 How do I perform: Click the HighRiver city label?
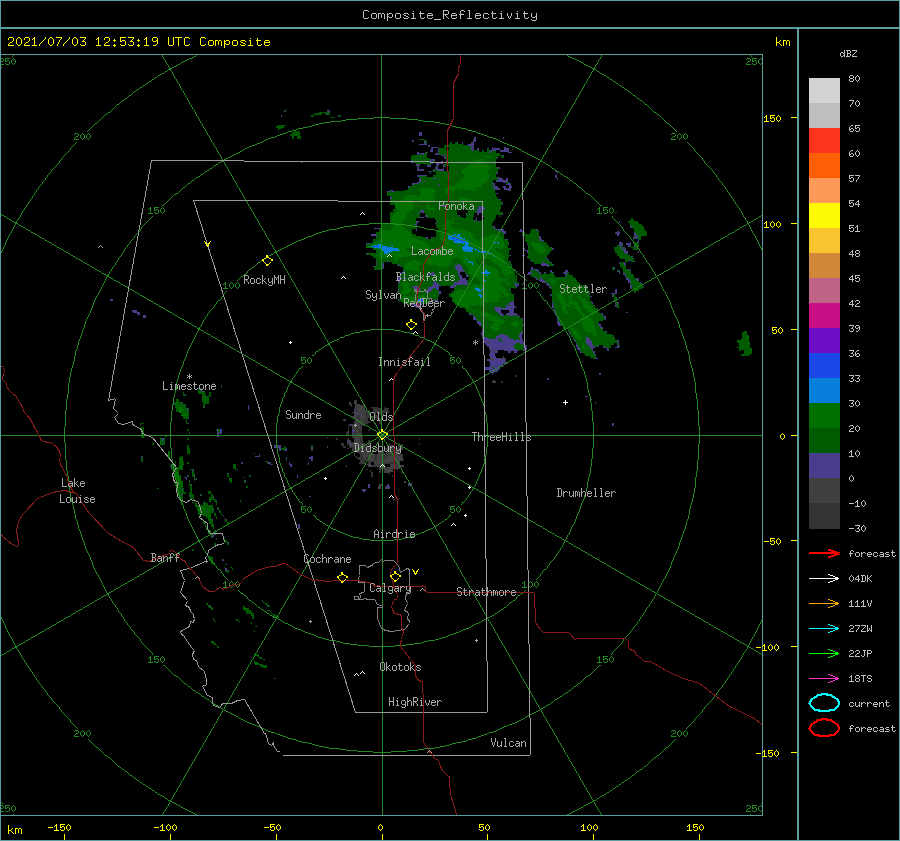tap(415, 702)
